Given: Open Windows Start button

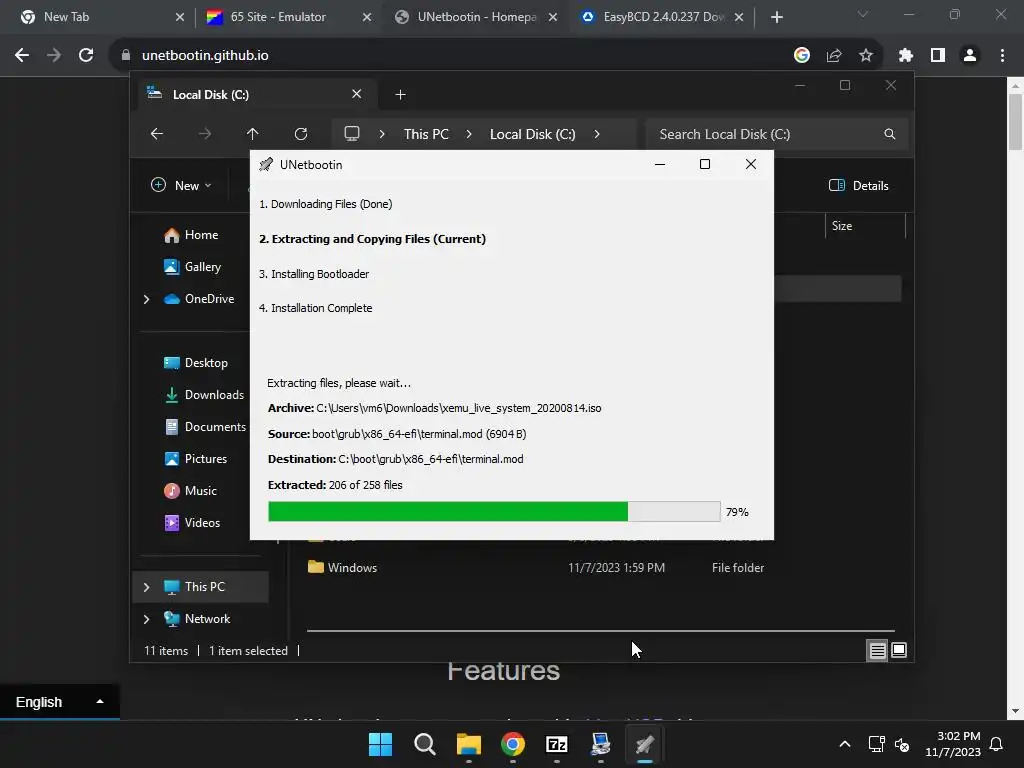Looking at the screenshot, I should click(x=380, y=744).
